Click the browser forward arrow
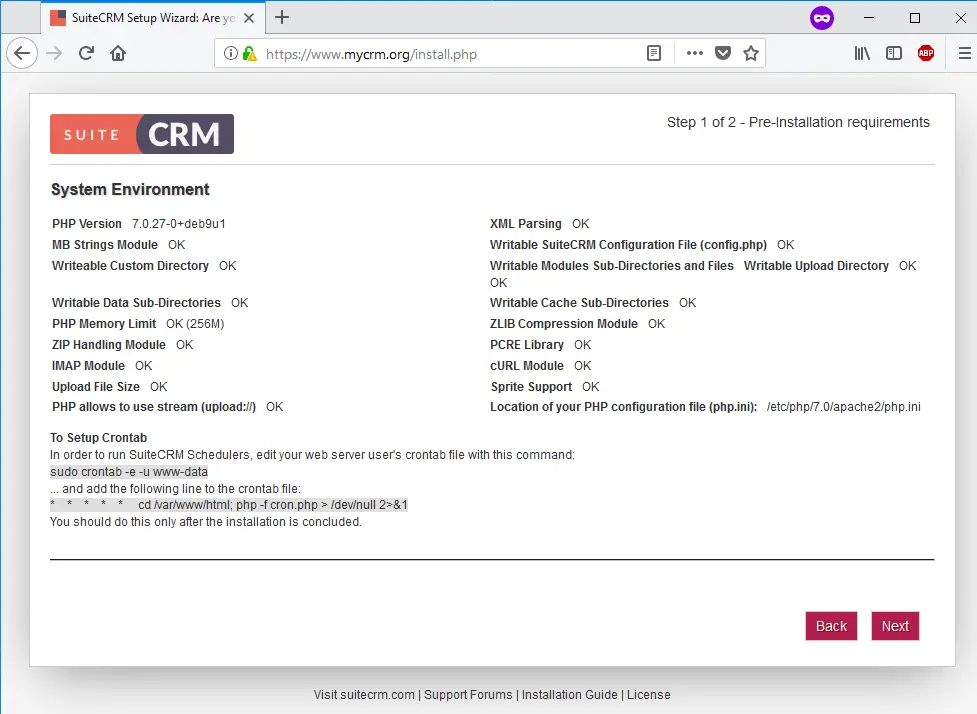This screenshot has width=977, height=714. tap(55, 54)
